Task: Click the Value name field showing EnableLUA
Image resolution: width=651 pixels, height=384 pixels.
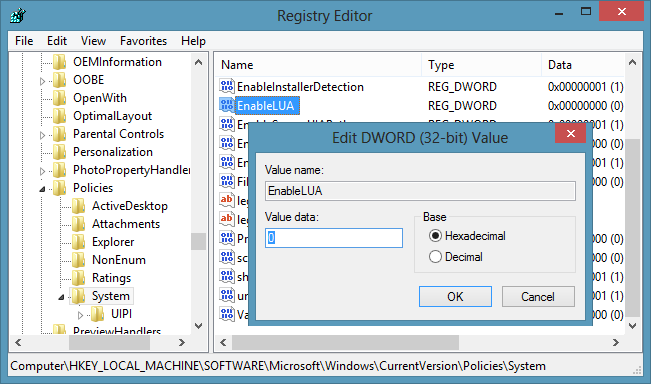Action: [x=420, y=191]
